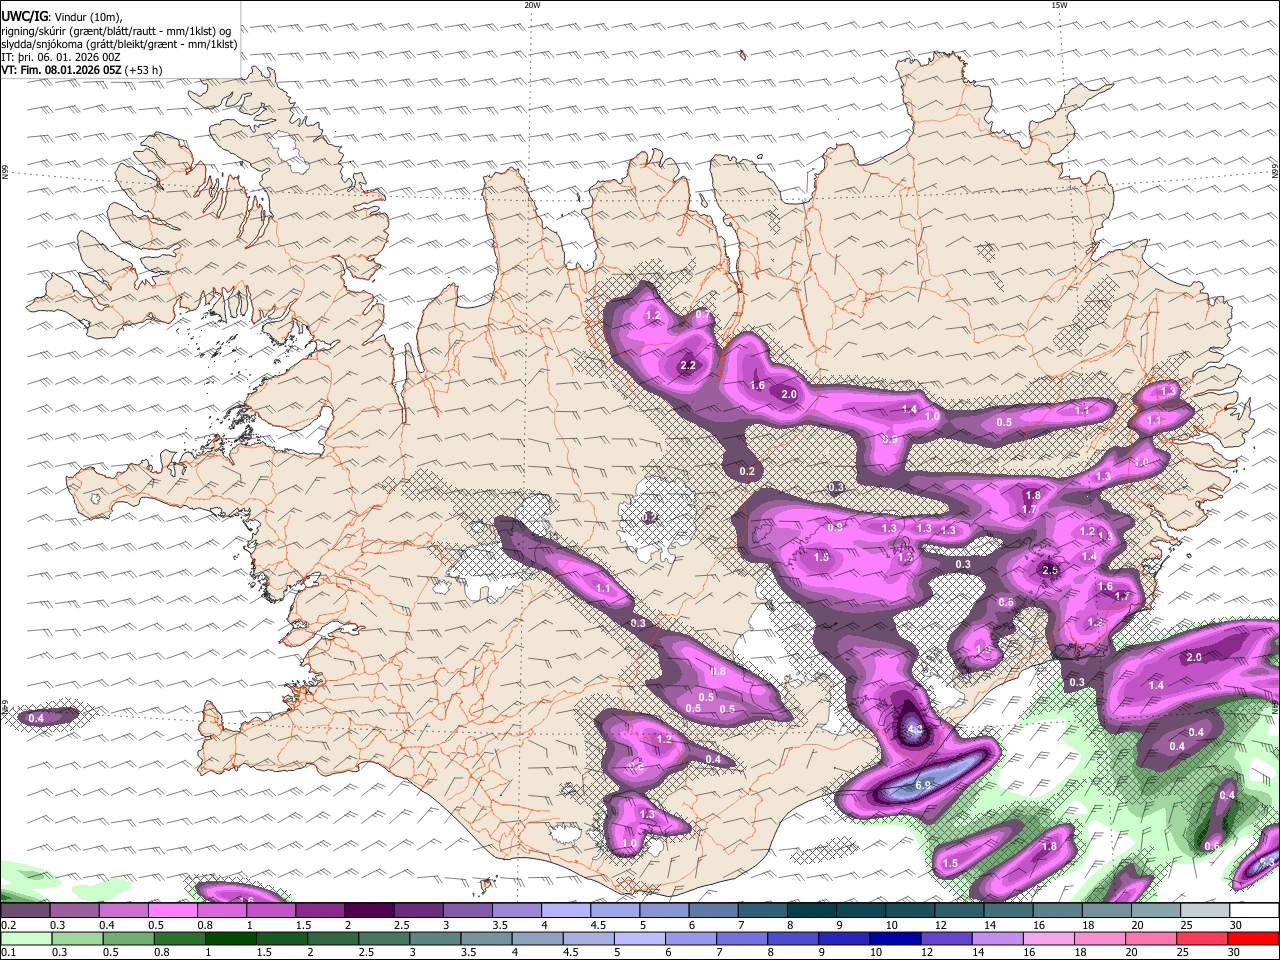Click the "VT: Fim. 08.01.2026 05Z (+53 h)" line
1280x960 pixels.
coord(82,70)
